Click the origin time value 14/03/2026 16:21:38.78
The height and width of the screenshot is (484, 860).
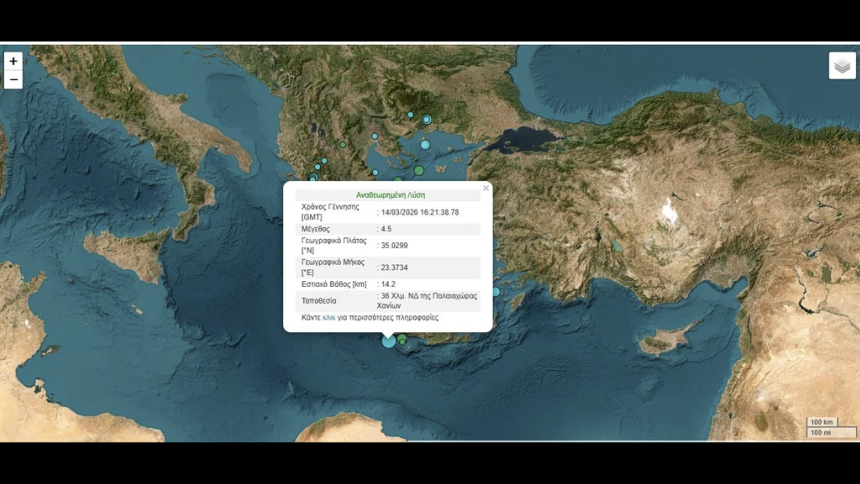(x=420, y=212)
